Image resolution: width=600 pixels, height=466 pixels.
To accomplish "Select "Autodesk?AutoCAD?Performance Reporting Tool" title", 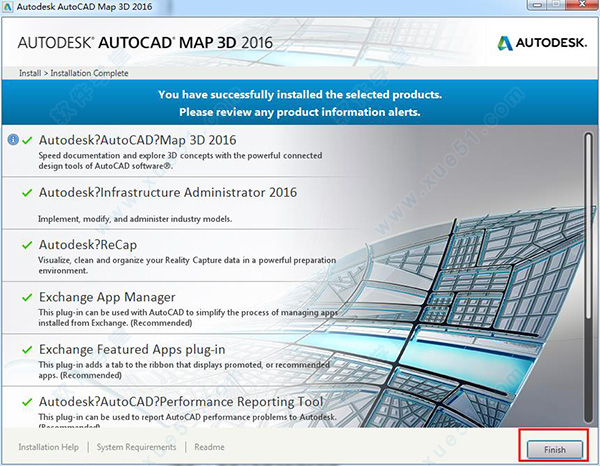I will click(x=181, y=402).
